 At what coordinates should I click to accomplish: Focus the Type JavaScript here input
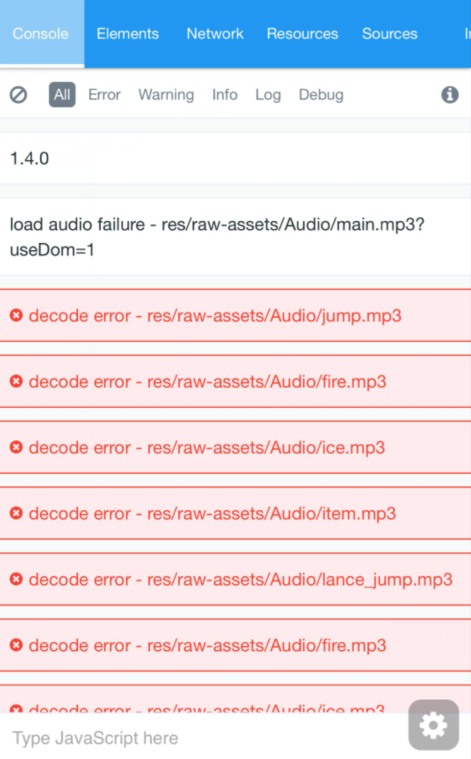pos(203,738)
